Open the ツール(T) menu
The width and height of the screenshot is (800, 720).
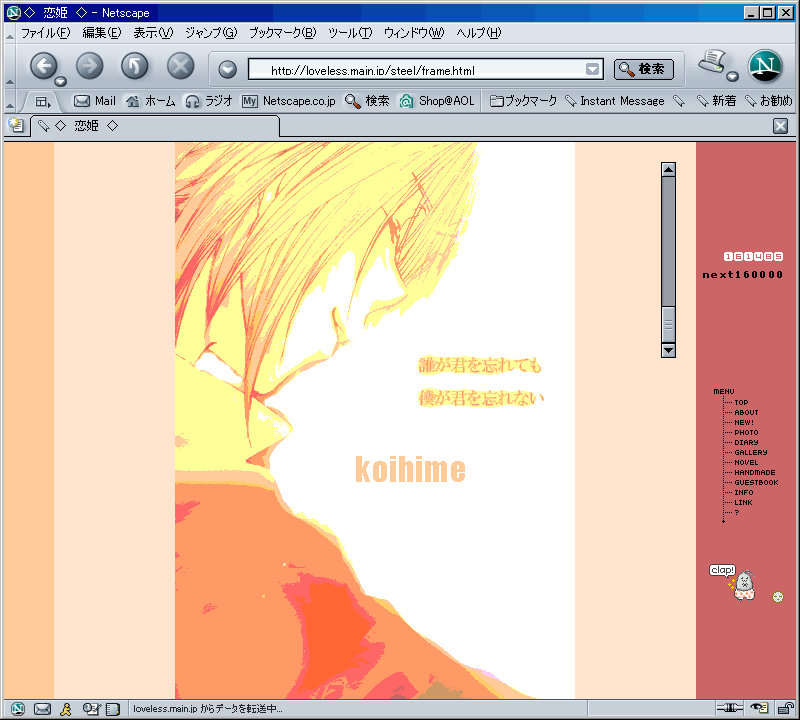click(351, 33)
